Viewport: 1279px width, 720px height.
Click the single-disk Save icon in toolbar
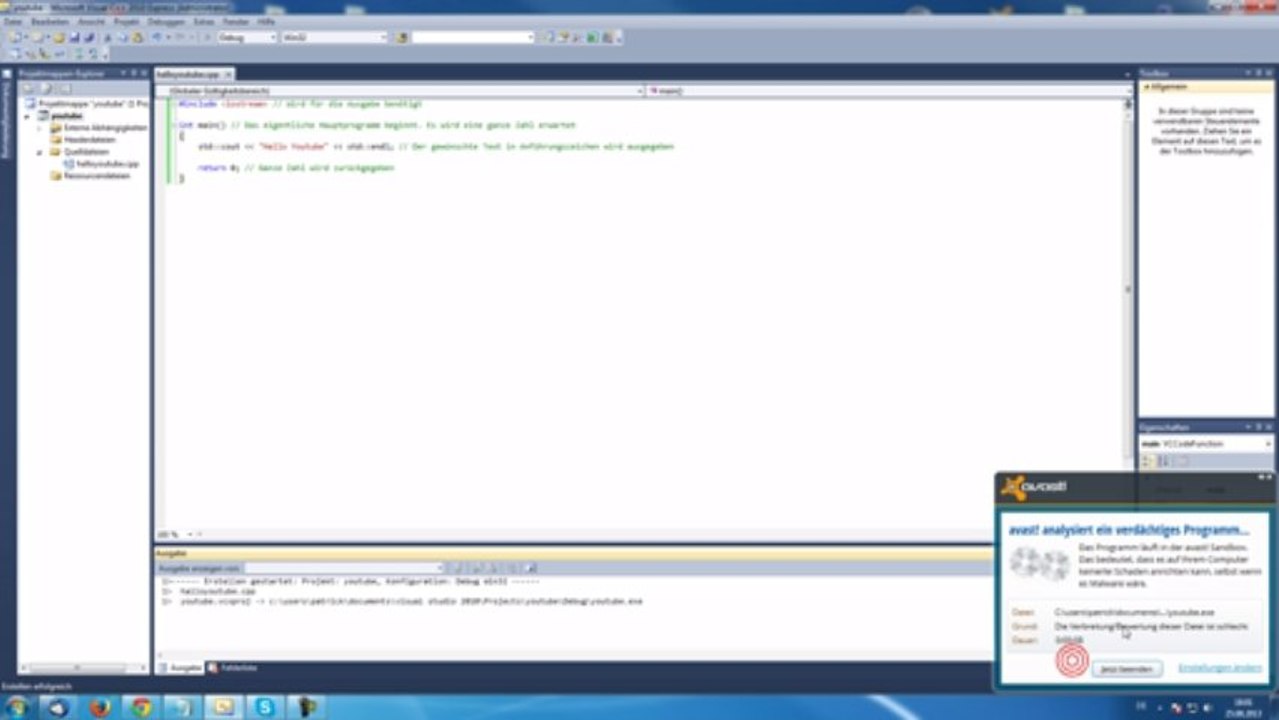74,38
